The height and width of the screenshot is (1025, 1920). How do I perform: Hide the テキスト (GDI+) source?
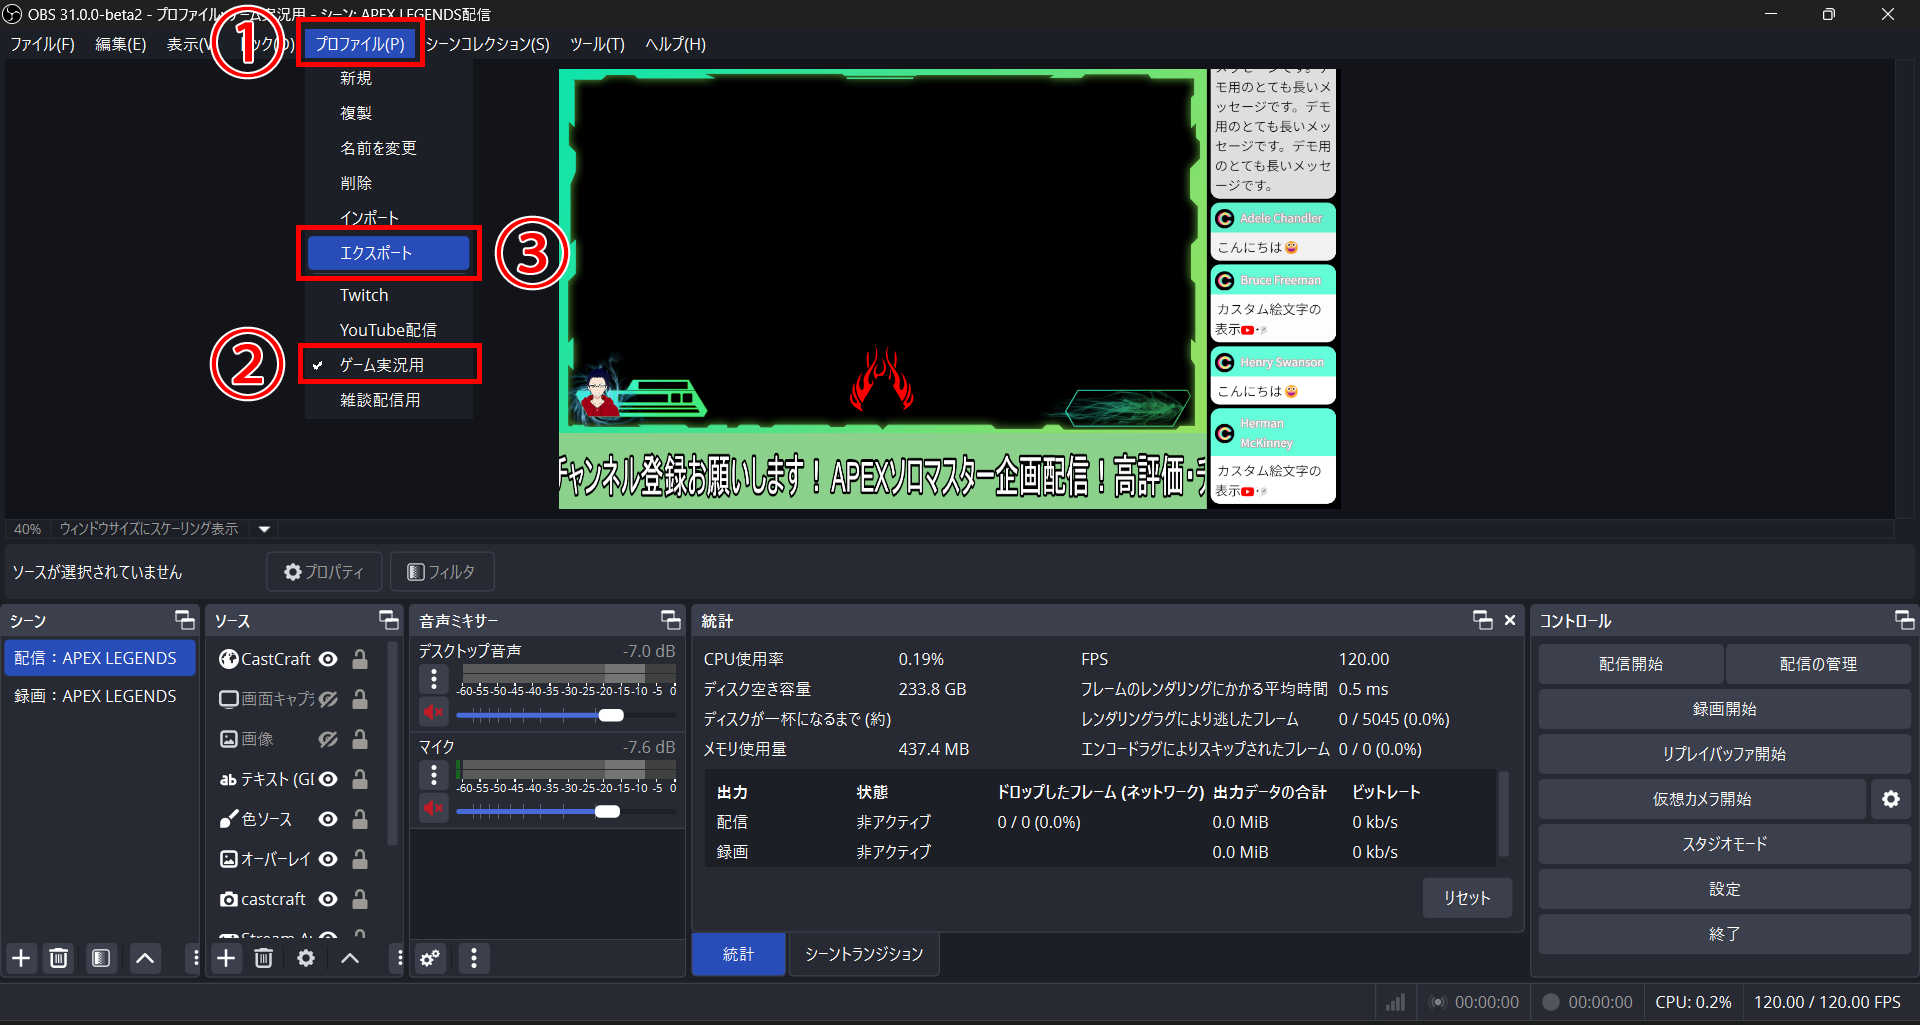pos(328,779)
